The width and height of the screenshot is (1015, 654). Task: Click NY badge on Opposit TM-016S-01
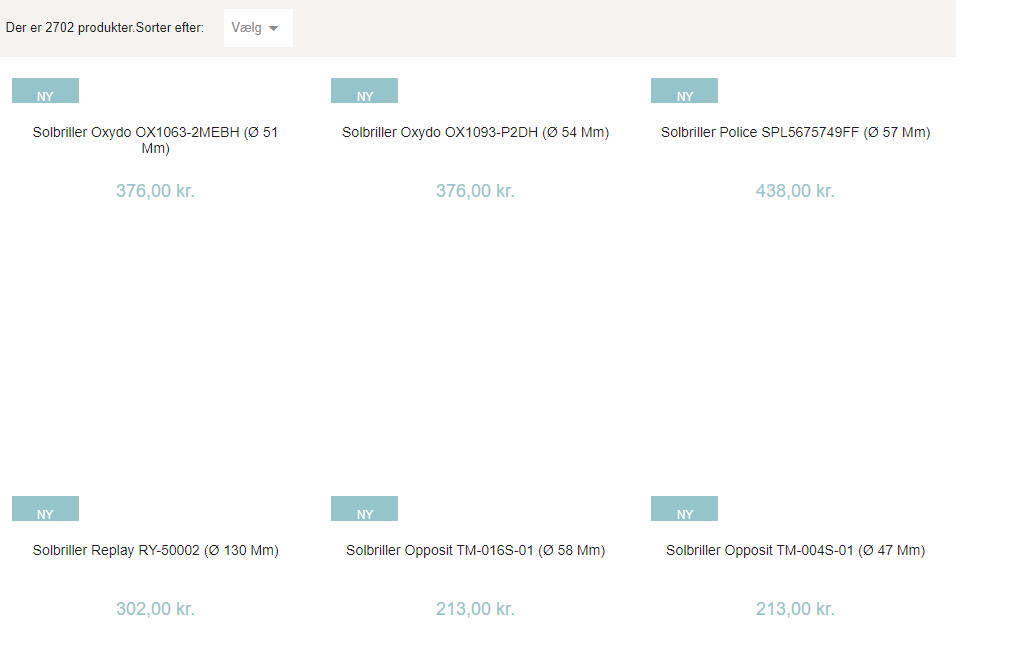[x=364, y=508]
